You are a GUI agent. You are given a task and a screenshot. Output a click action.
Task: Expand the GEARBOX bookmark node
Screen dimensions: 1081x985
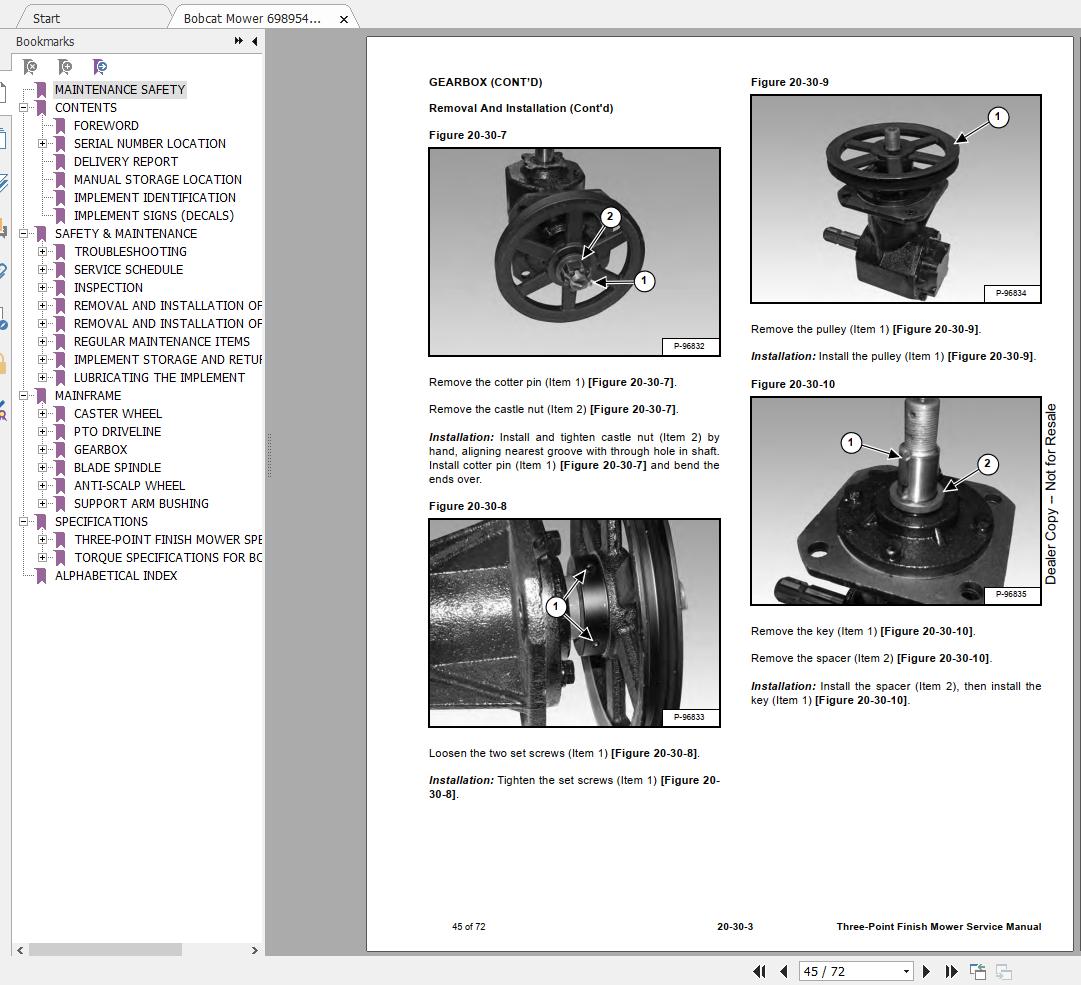pyautogui.click(x=43, y=449)
